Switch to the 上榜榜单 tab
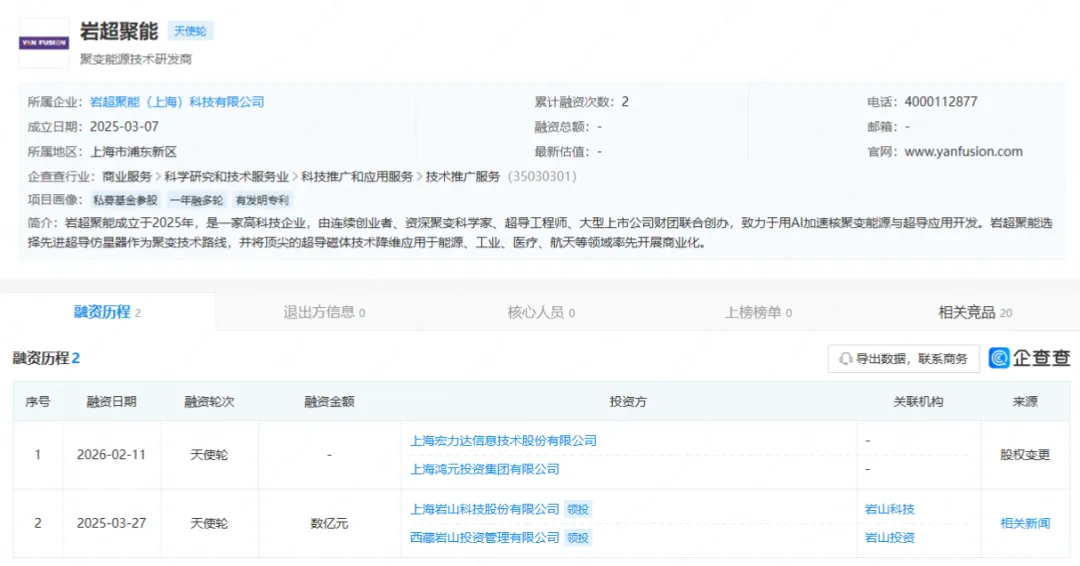The image size is (1080, 566). [758, 312]
